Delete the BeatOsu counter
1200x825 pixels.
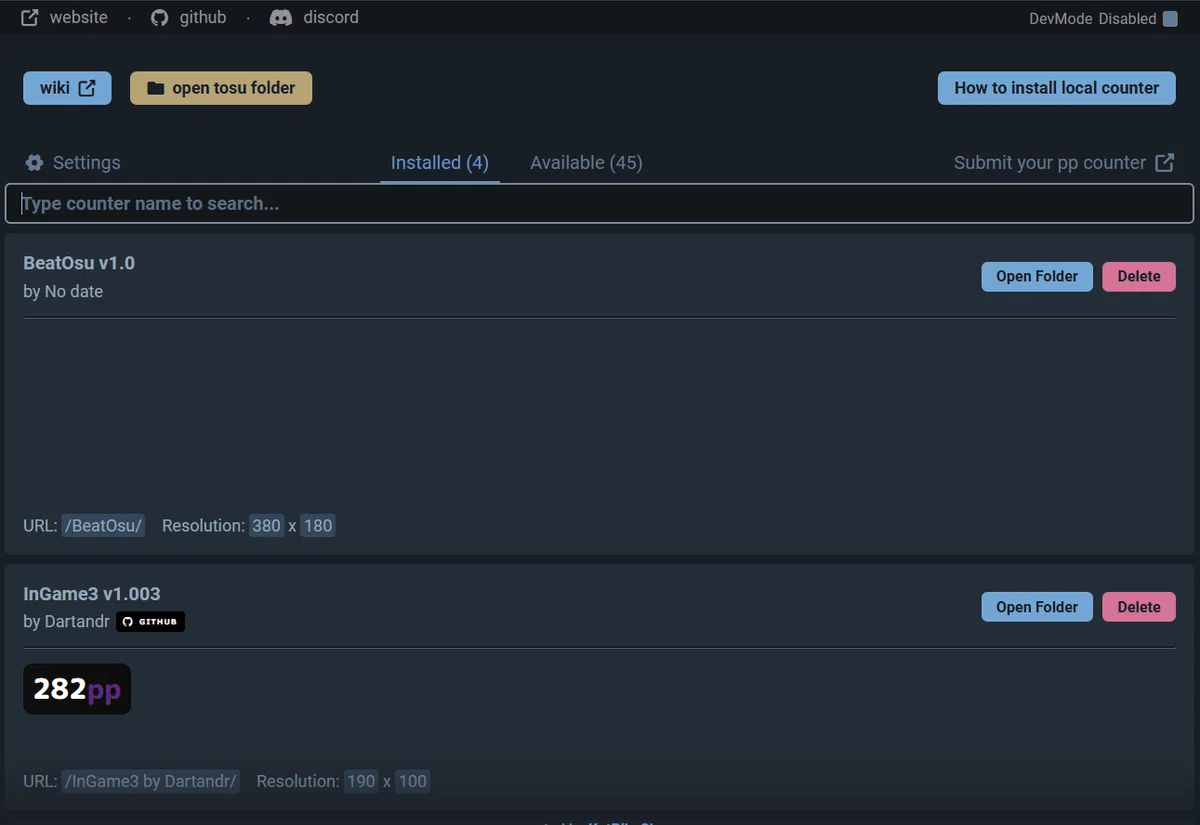pyautogui.click(x=1139, y=277)
